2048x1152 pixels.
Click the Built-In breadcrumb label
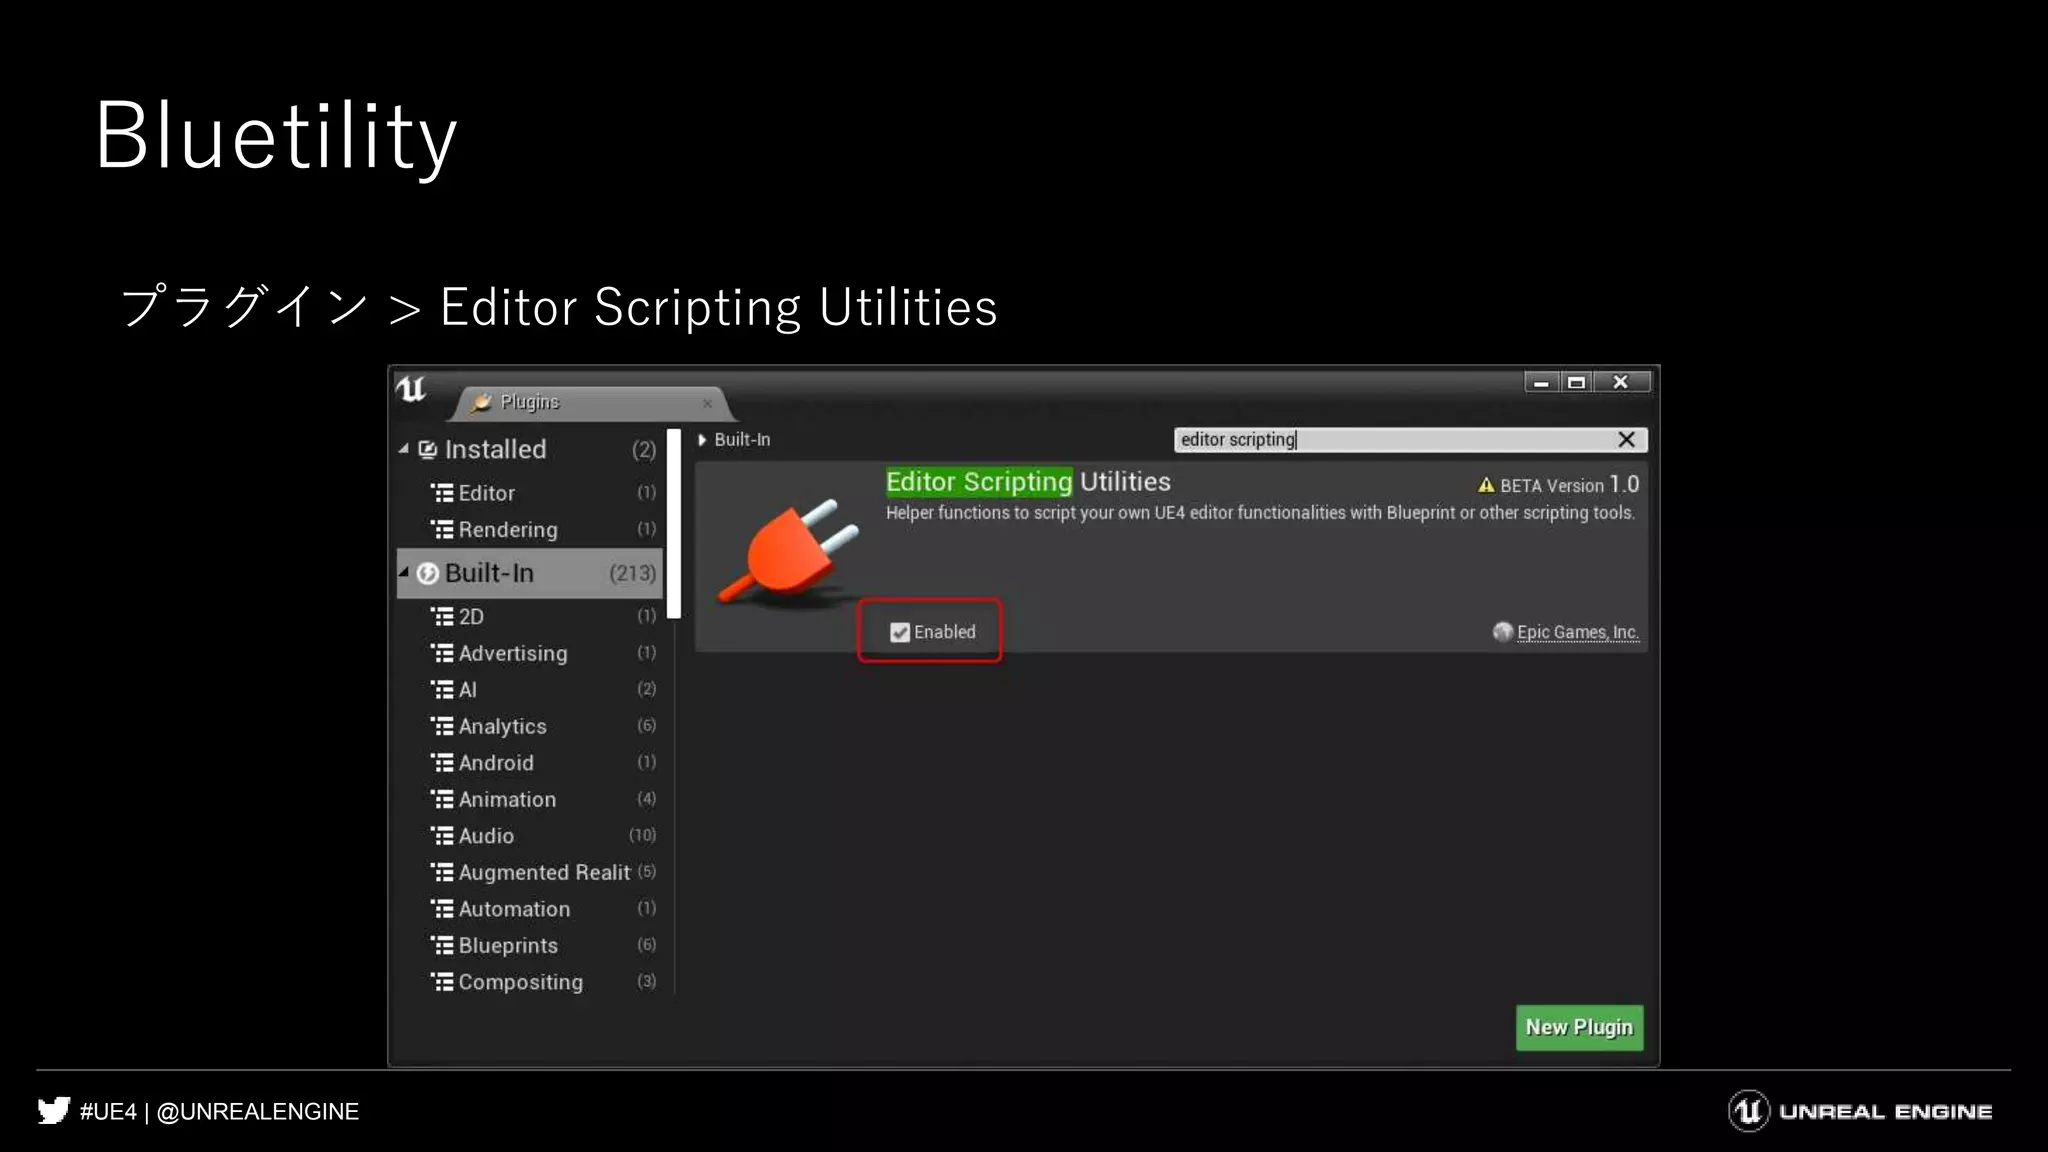pos(742,440)
